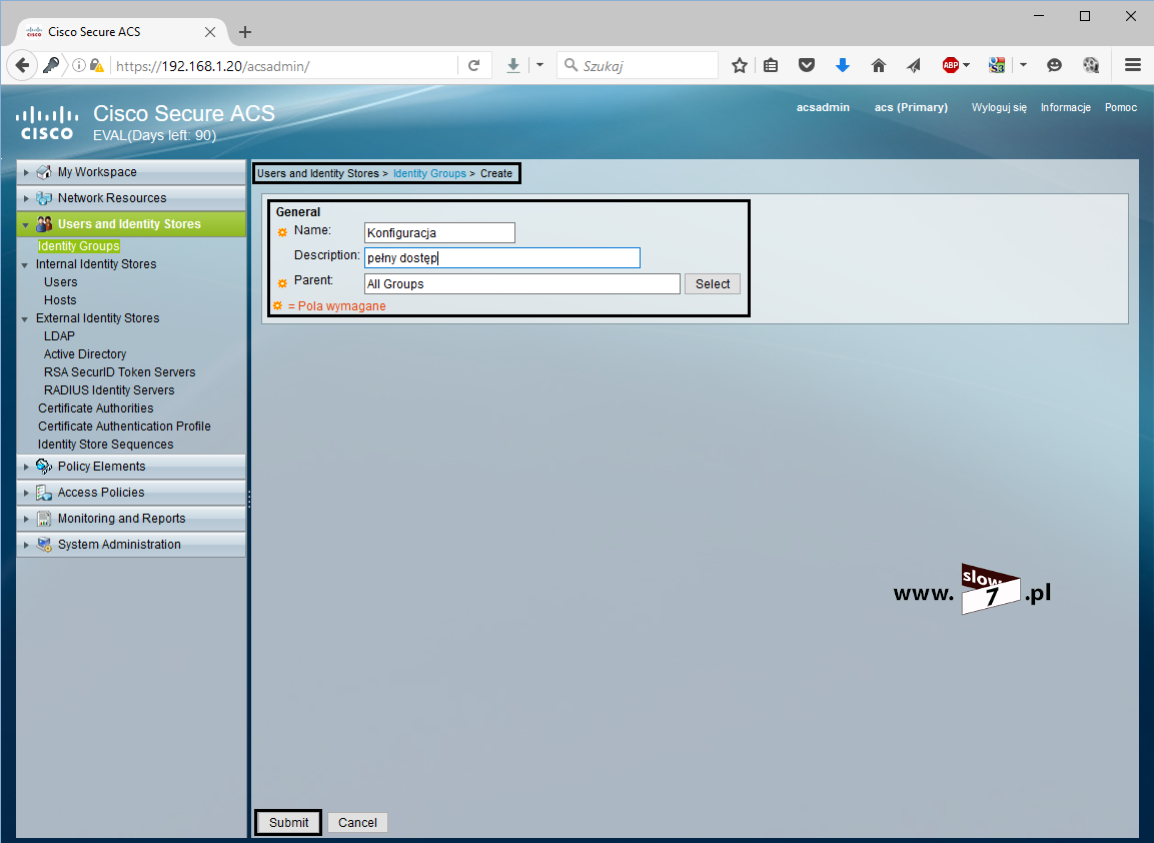Open Users under Internal Identity Stores
This screenshot has height=843, width=1154.
tap(60, 282)
